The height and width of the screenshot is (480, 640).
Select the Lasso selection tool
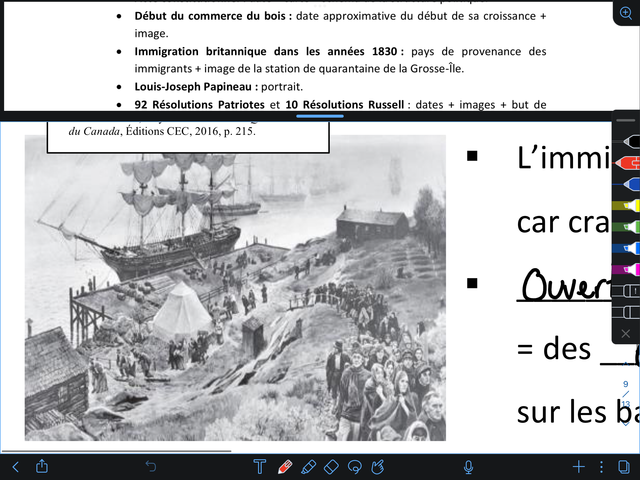(355, 467)
